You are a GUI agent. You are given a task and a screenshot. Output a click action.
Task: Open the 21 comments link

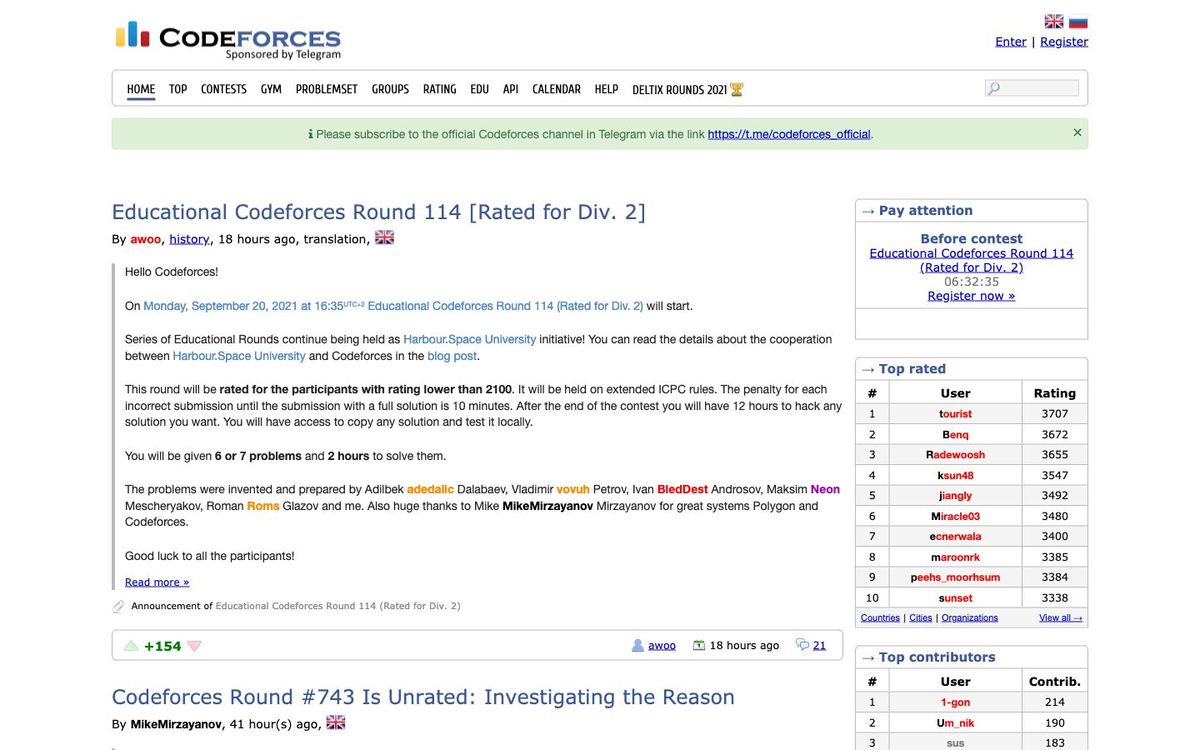[x=819, y=646]
